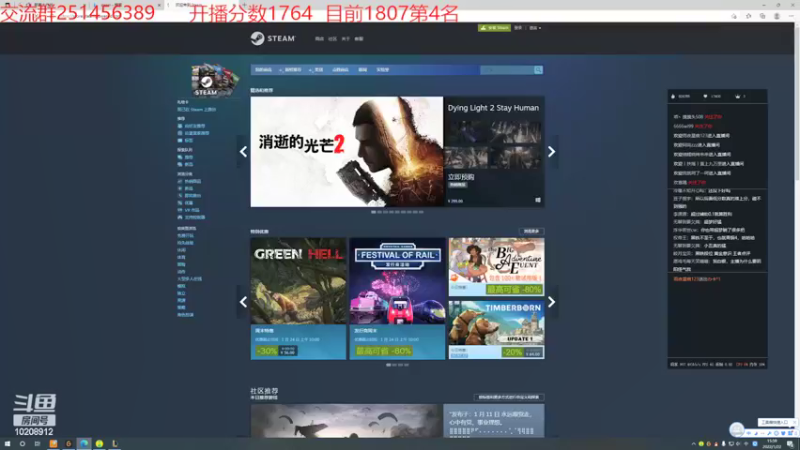Open community recommended game image at bottom
The image size is (800, 450).
pyautogui.click(x=346, y=420)
